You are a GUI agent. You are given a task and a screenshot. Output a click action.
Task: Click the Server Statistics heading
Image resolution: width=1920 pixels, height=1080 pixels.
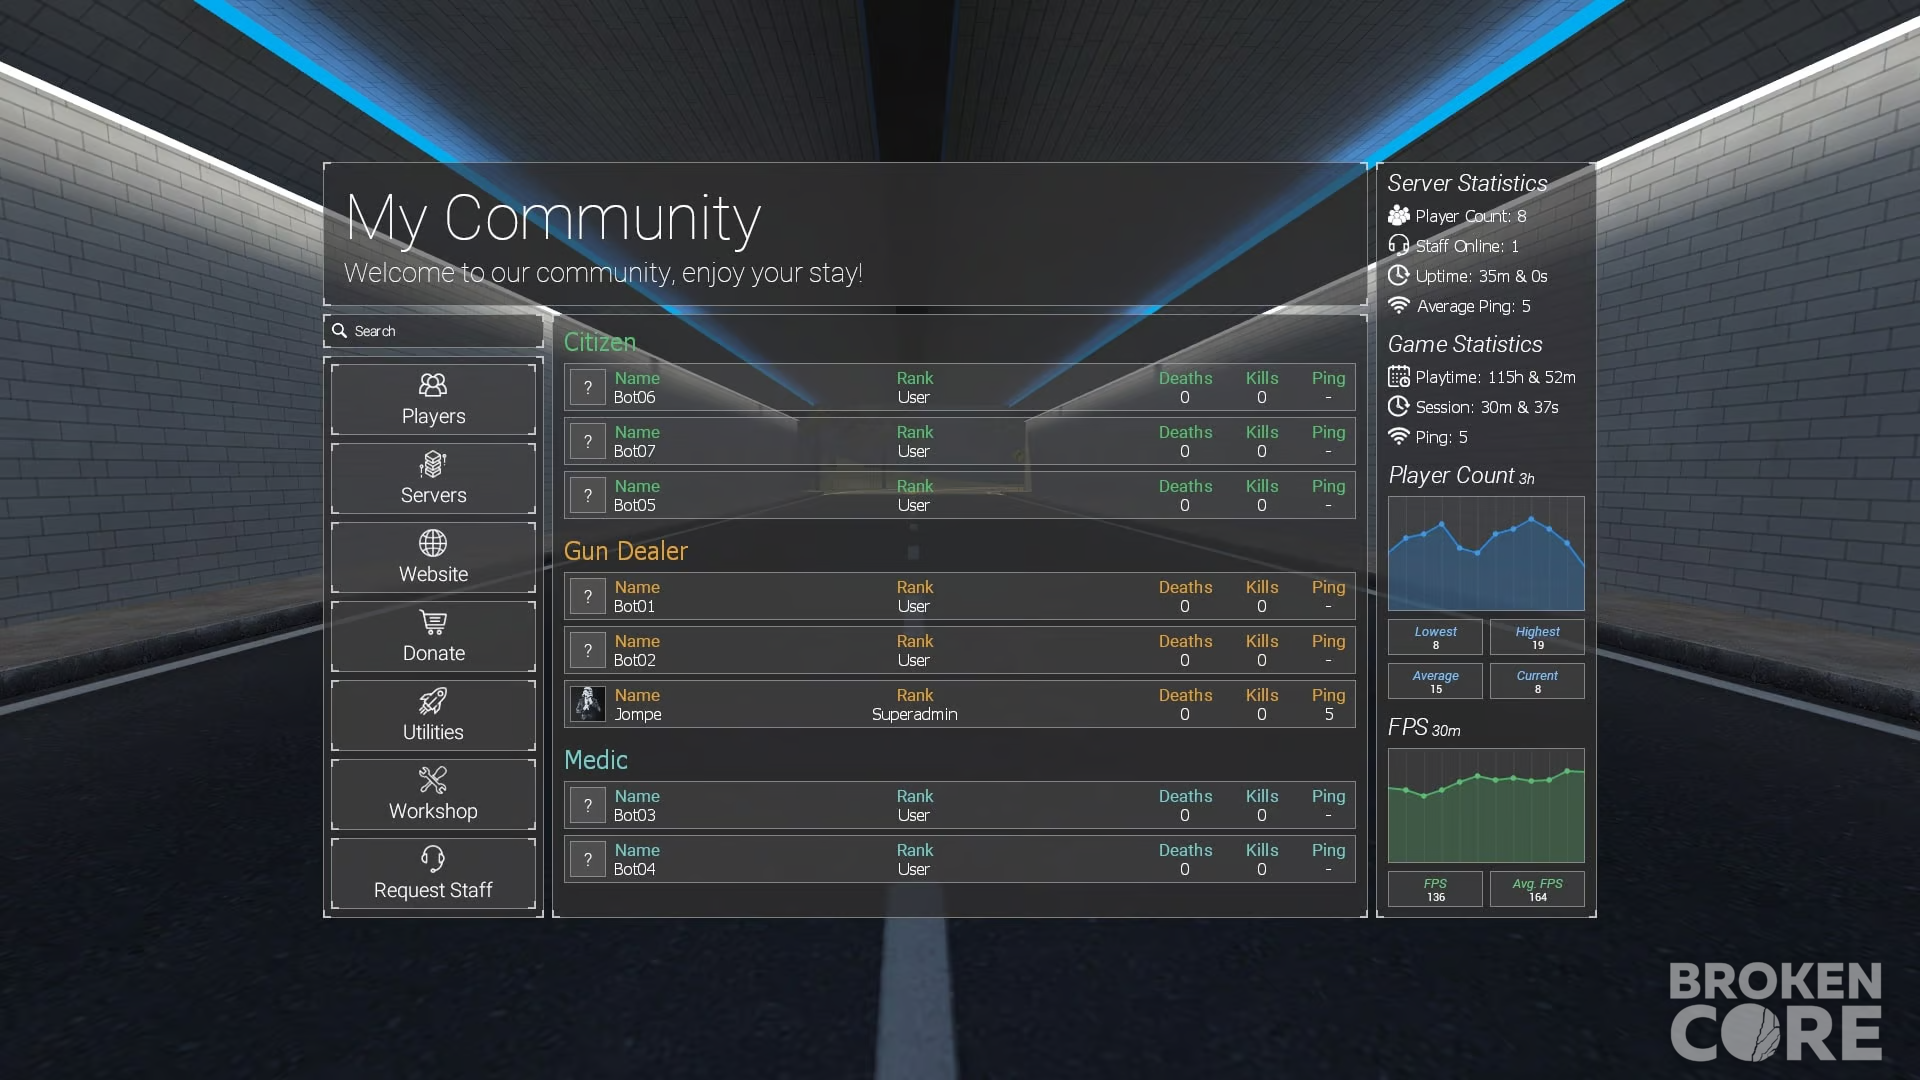pyautogui.click(x=1467, y=183)
